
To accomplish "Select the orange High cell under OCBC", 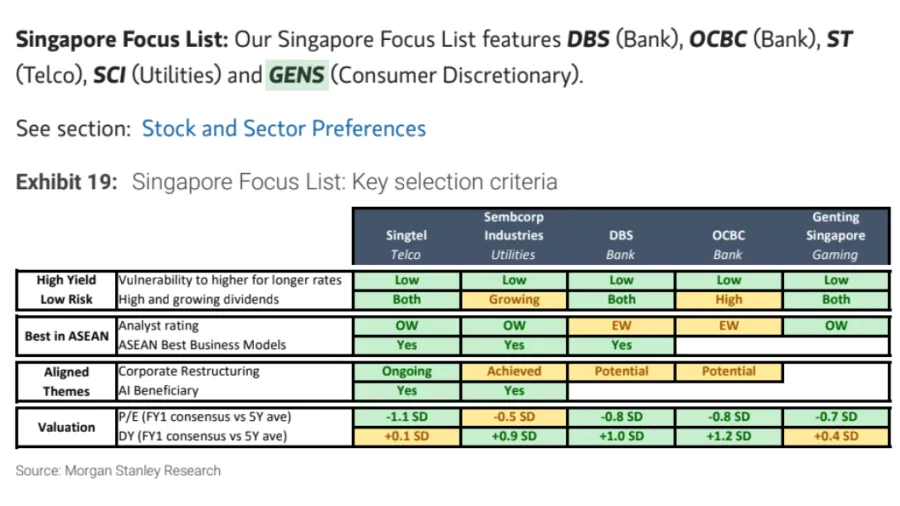I will 728,299.
